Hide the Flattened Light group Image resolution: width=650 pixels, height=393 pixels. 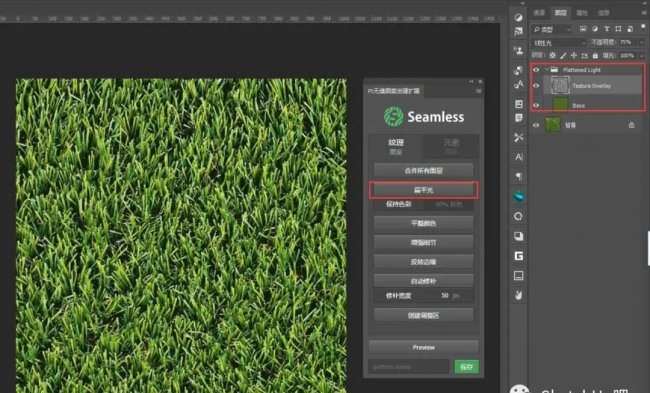tap(536, 70)
